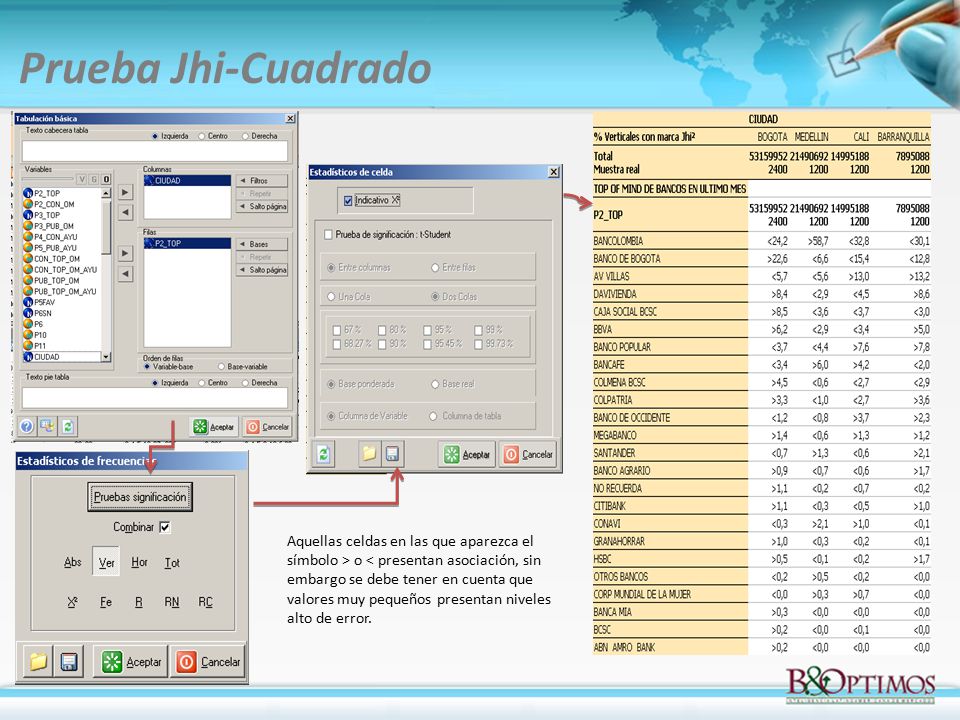Click the help icon in Tabulación básica

tap(26, 426)
